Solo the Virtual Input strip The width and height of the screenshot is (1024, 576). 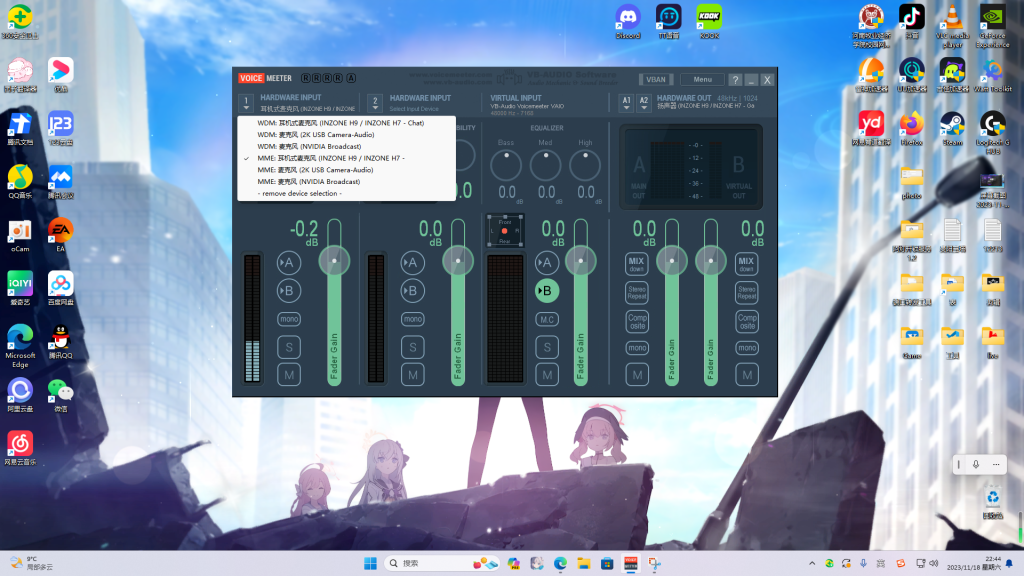[x=547, y=347]
